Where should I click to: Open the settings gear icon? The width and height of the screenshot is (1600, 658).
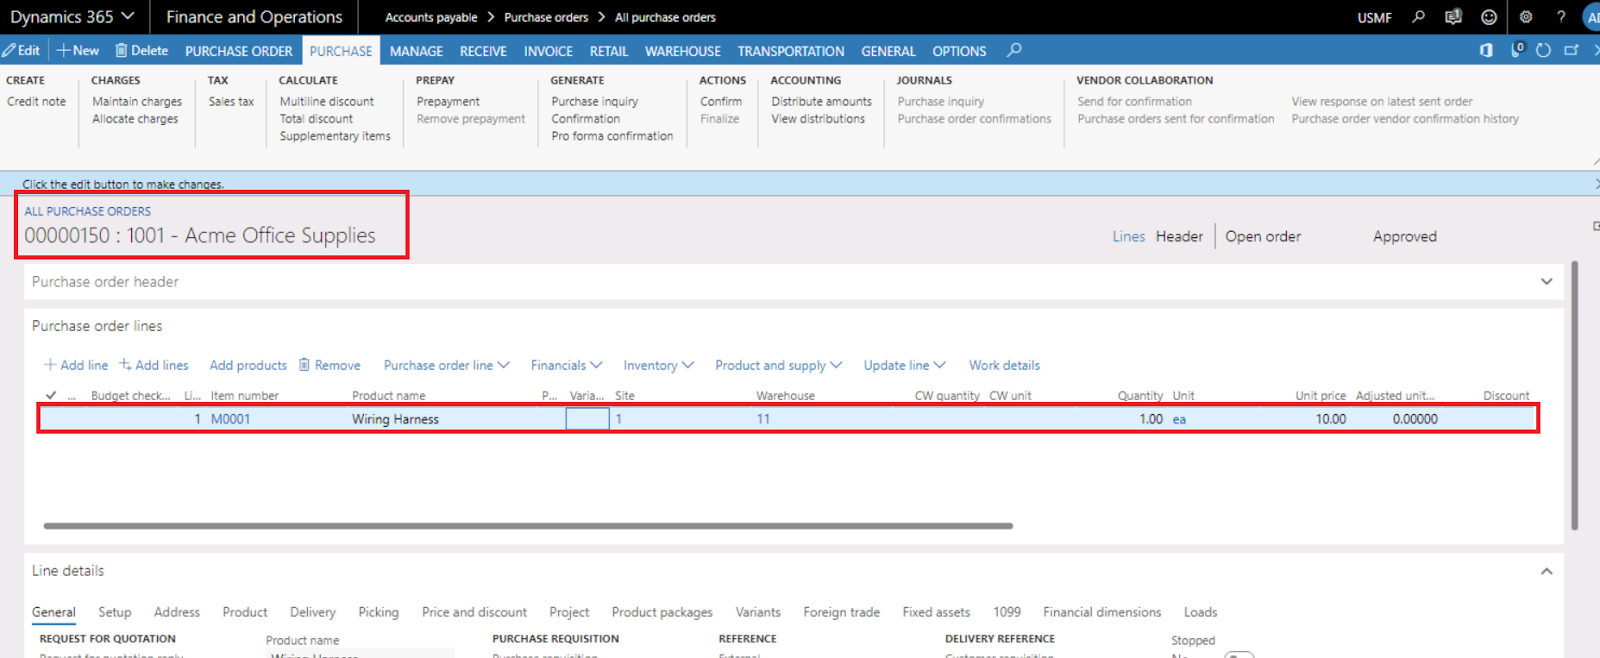point(1525,17)
